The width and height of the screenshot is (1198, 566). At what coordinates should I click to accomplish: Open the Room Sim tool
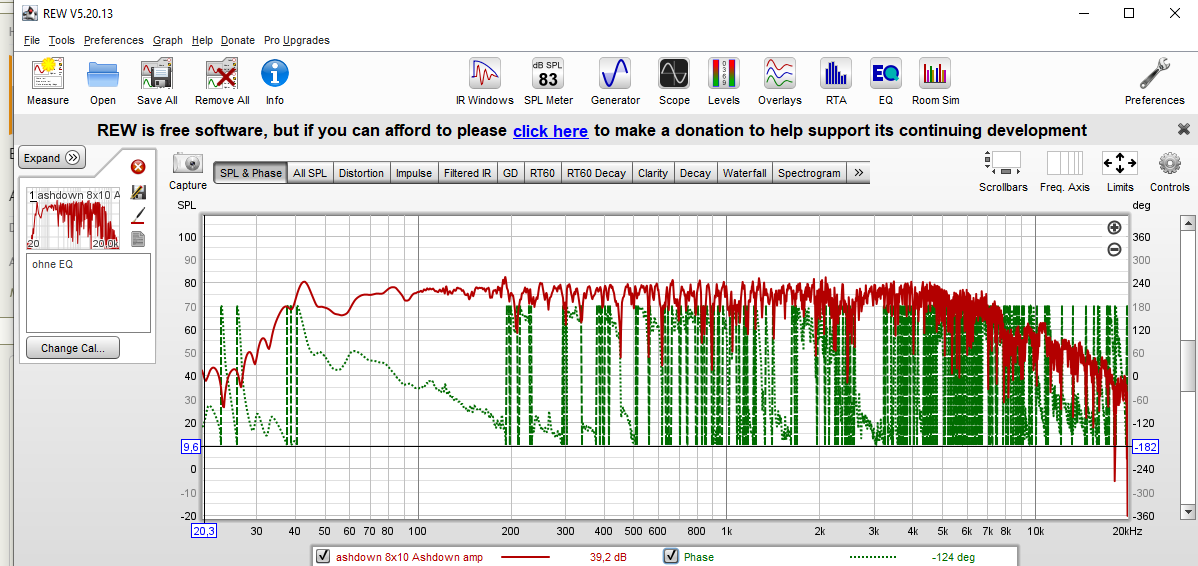pos(935,81)
